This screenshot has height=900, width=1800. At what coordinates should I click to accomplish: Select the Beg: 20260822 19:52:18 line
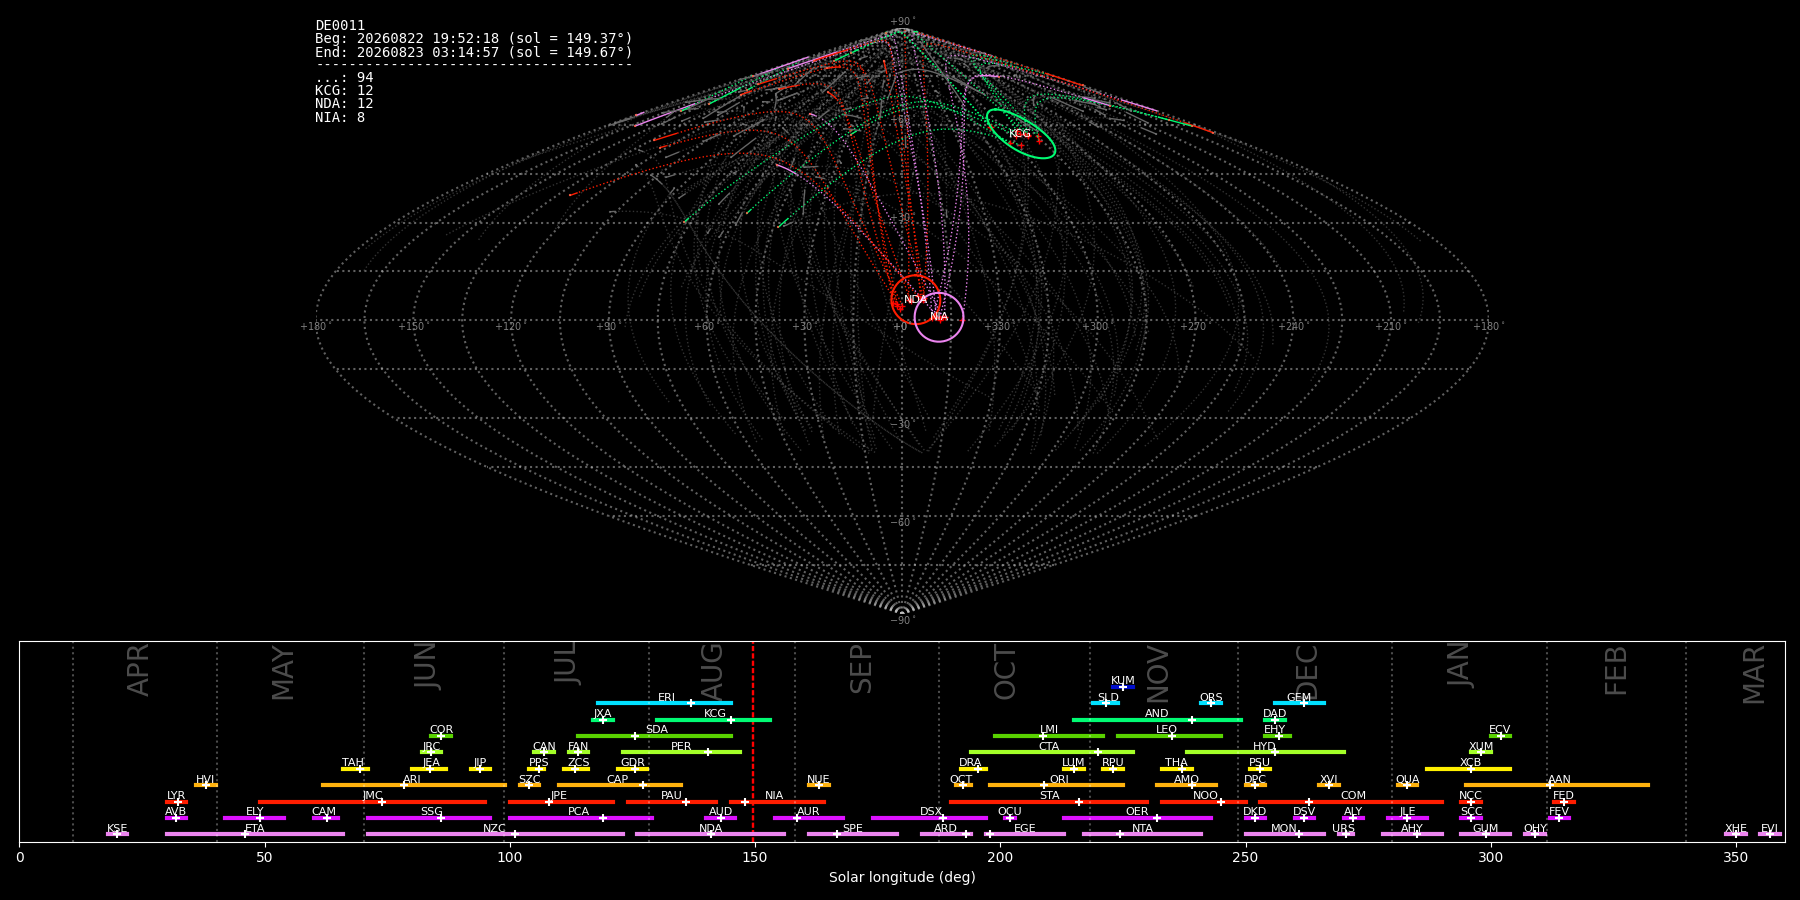(x=474, y=39)
